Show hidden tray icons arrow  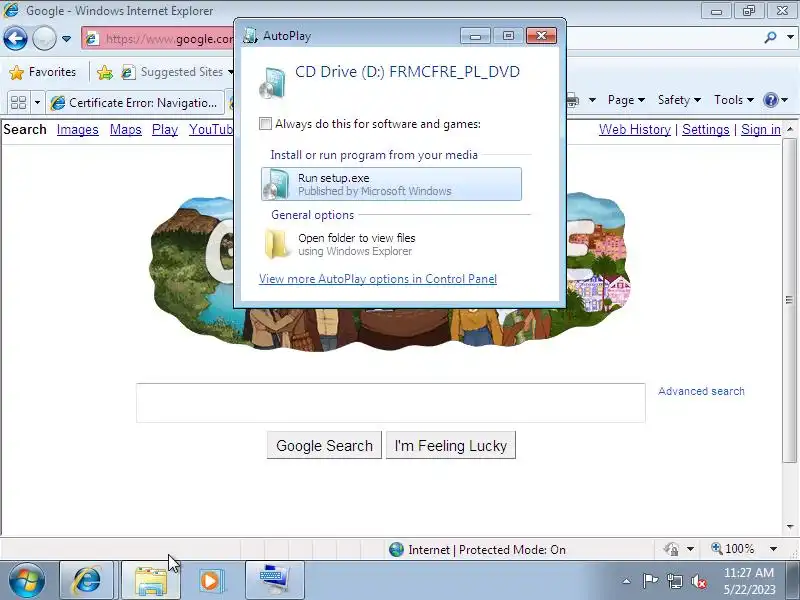[x=626, y=581]
